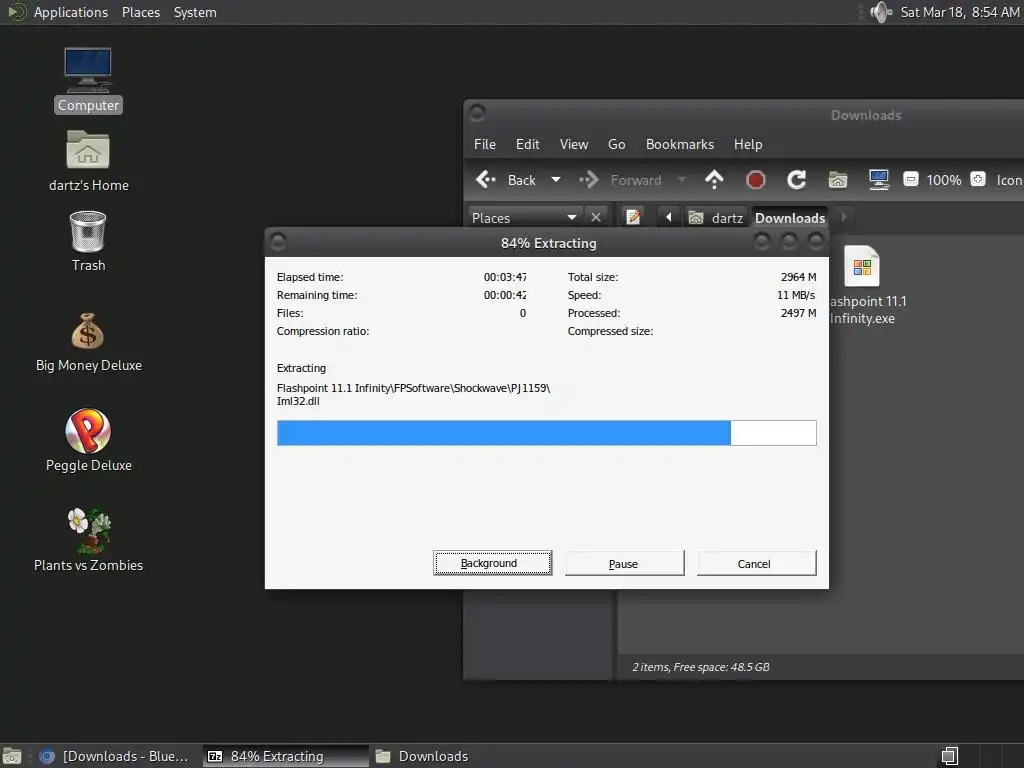
Task: Click the Icon view selector
Action: (x=1009, y=180)
